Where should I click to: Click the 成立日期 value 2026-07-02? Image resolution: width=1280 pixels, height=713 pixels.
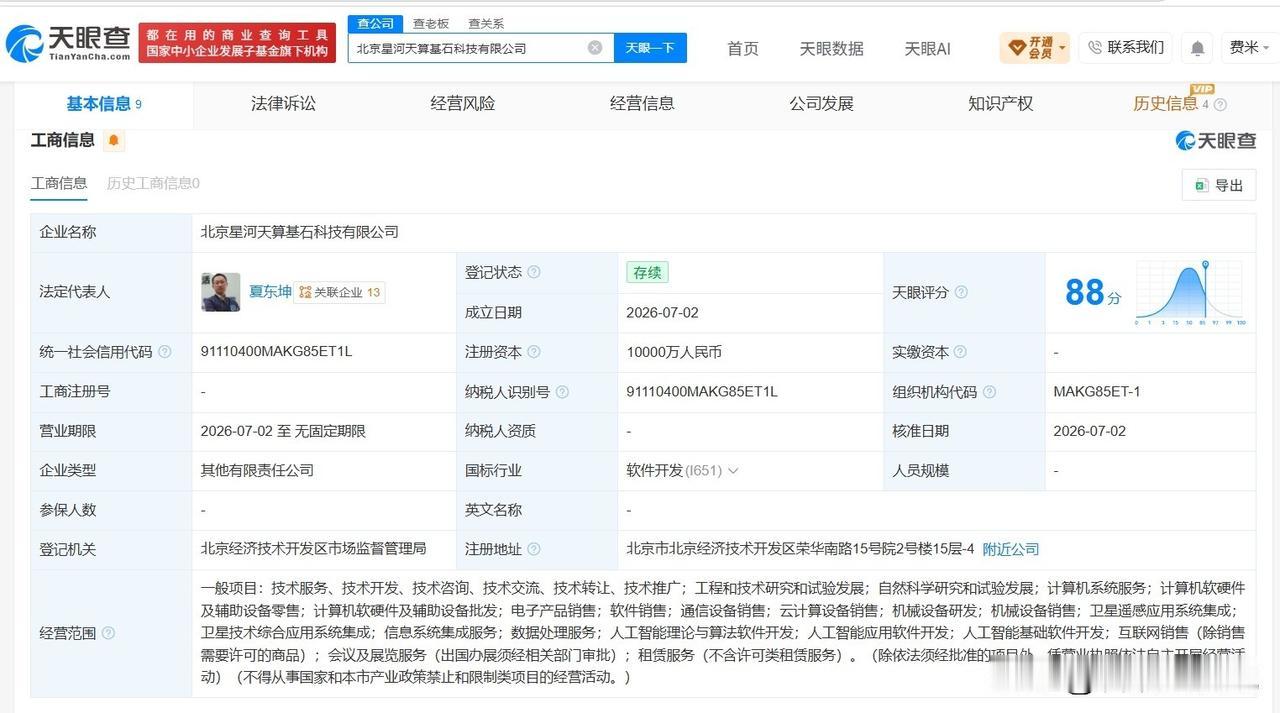[x=663, y=312]
